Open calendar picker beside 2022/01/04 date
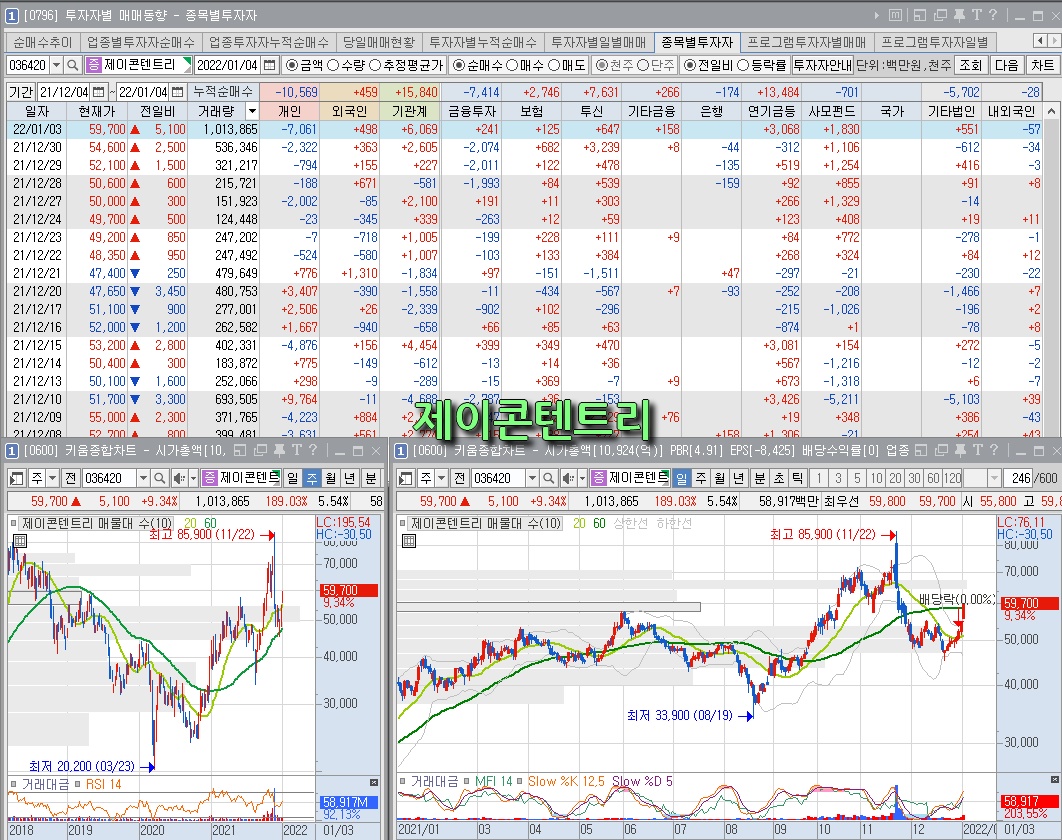The image size is (1062, 840). [270, 65]
